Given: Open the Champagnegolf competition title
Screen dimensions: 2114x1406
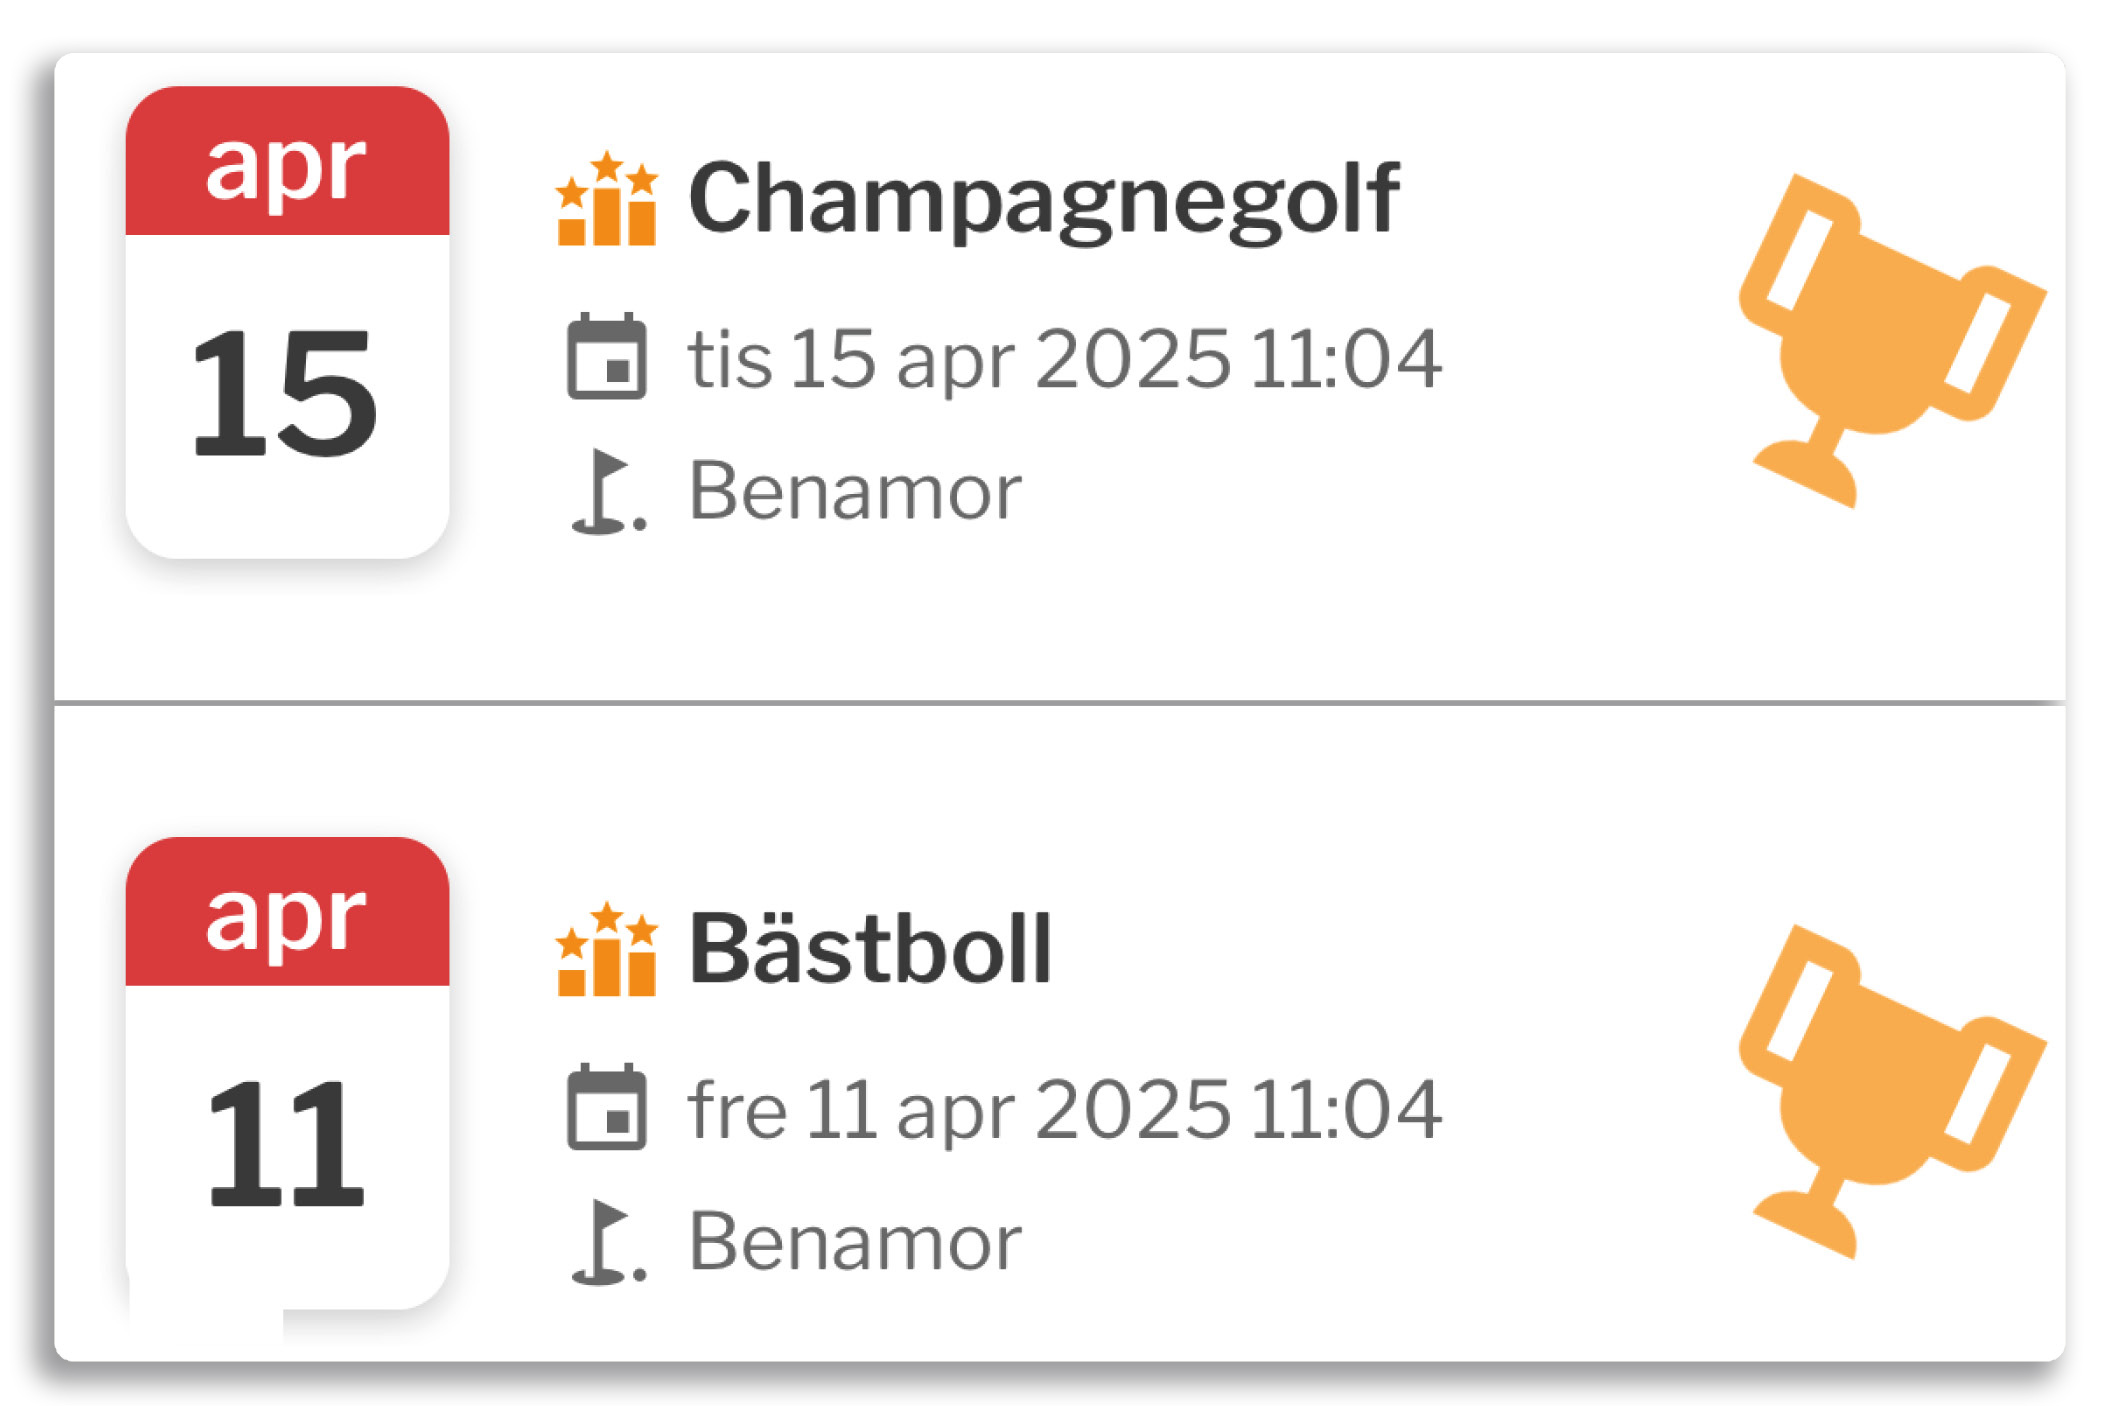Looking at the screenshot, I should point(1044,200).
